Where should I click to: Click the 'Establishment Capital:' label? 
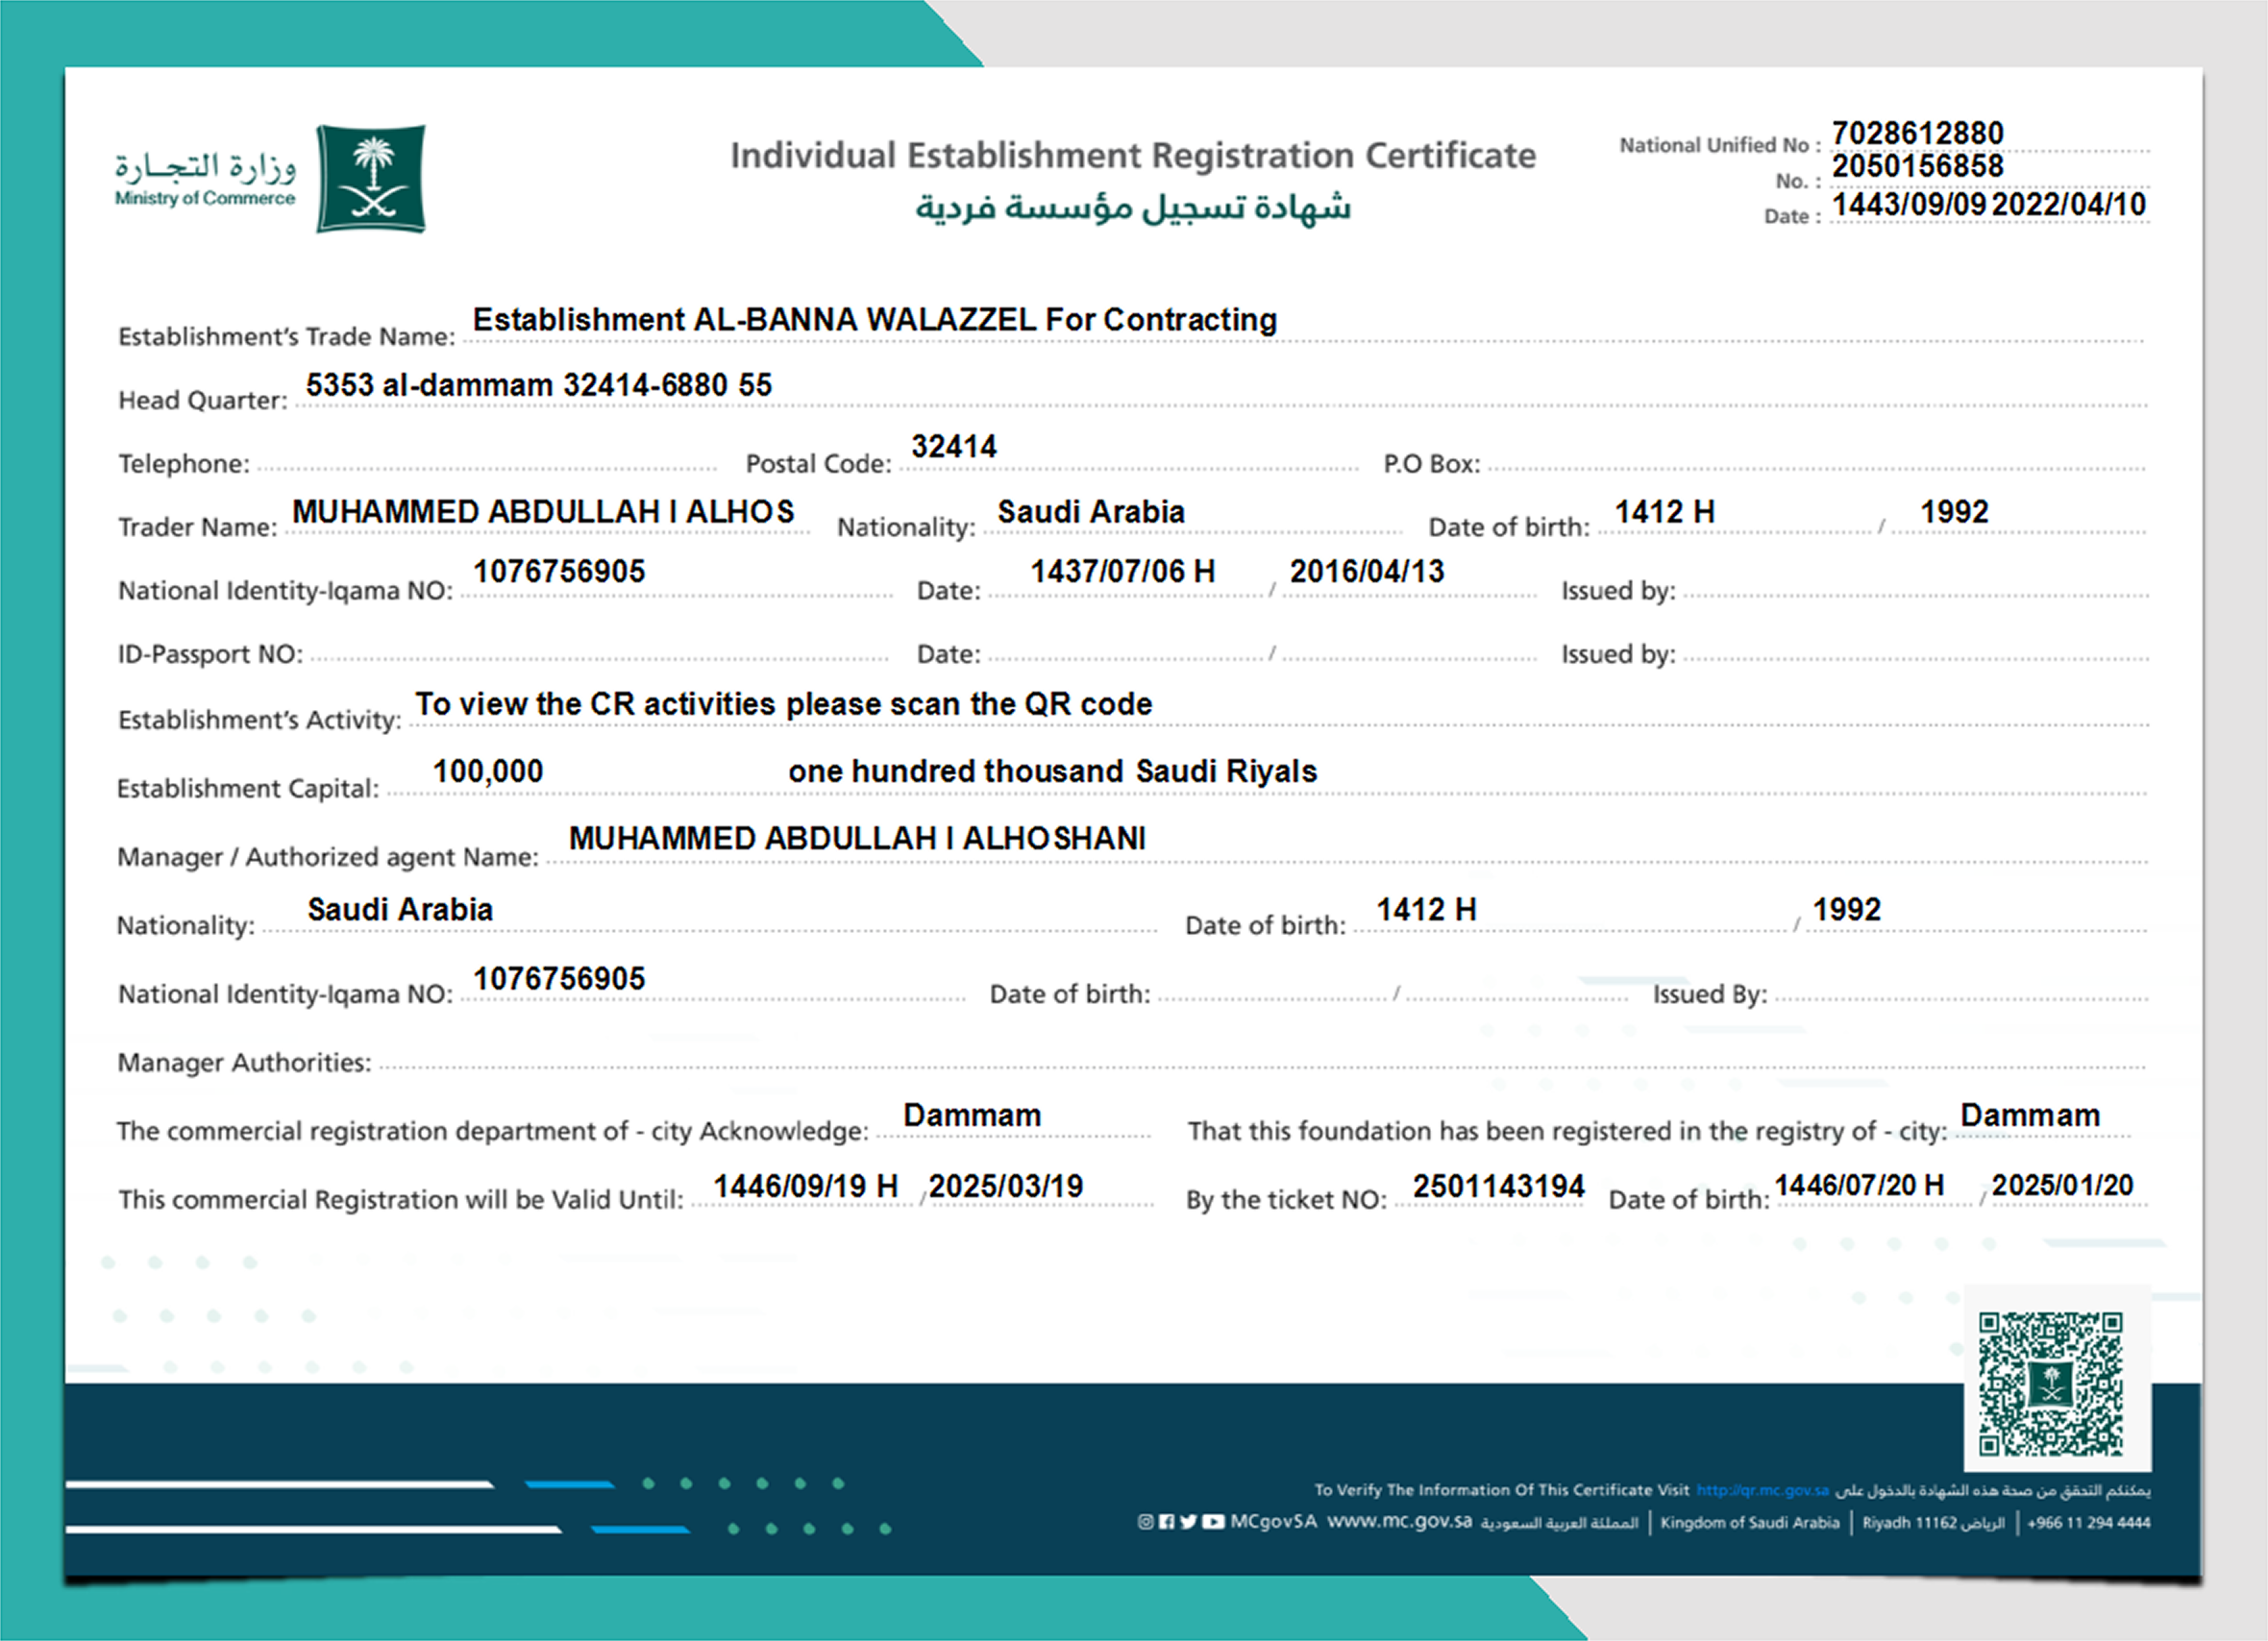tap(248, 789)
